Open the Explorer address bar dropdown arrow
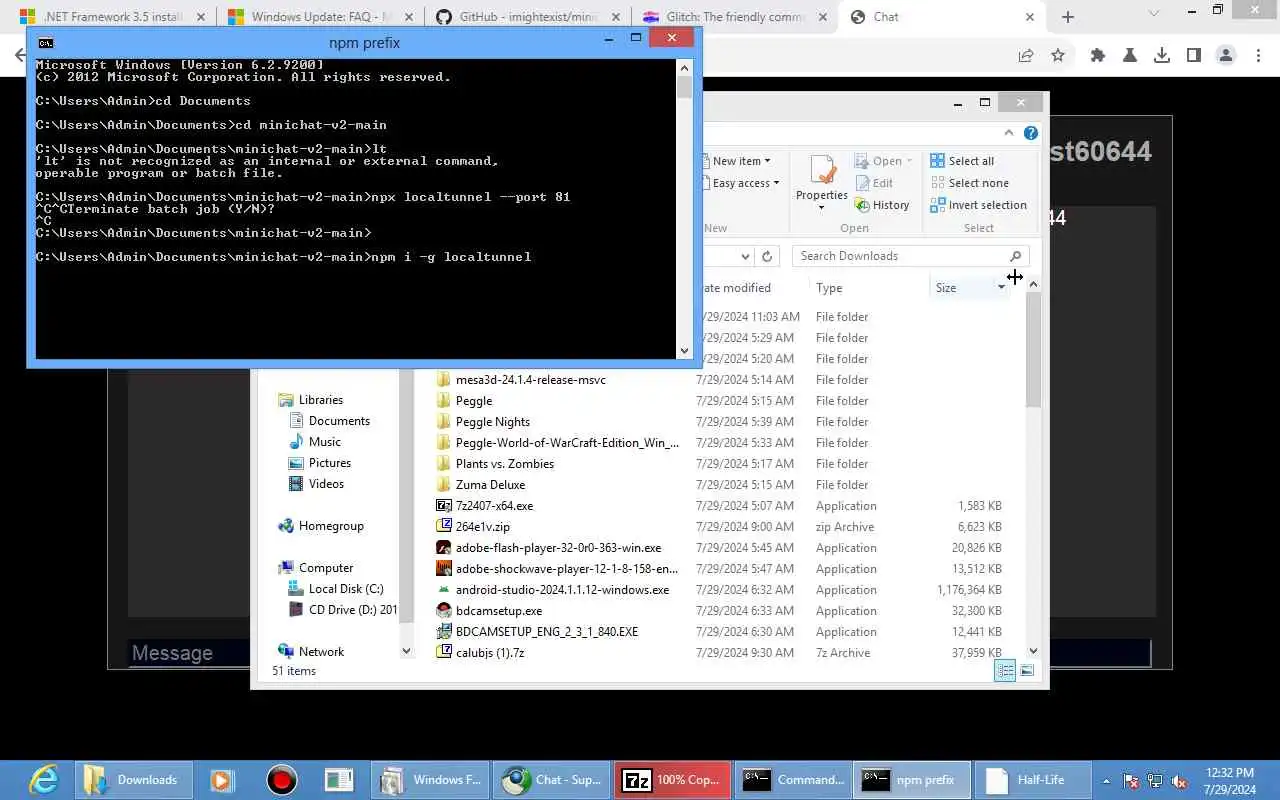This screenshot has width=1280, height=800. coord(745,256)
